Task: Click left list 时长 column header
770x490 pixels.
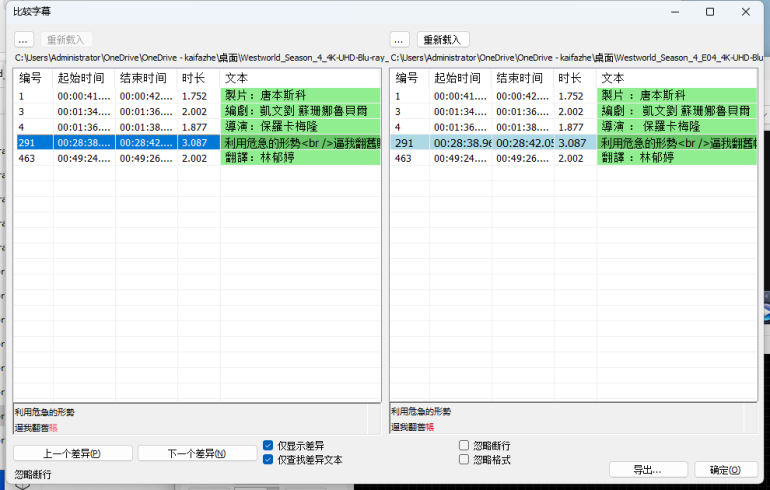Action: 199,78
